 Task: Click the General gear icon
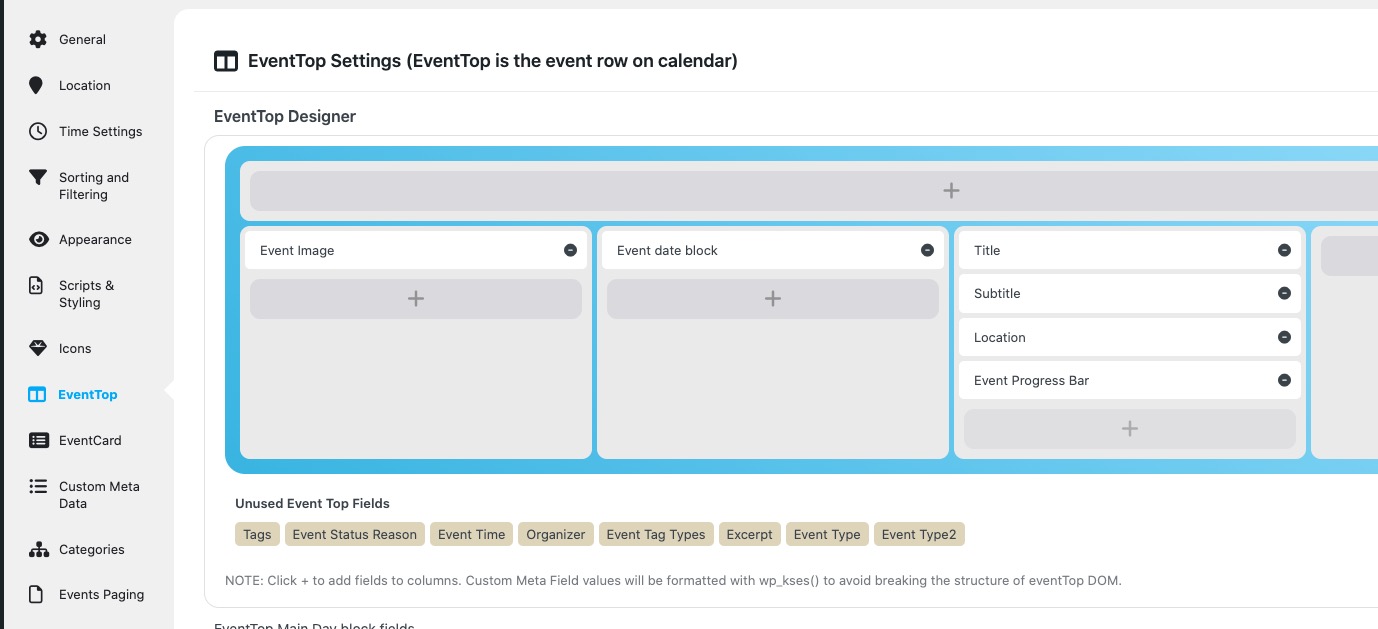(x=38, y=39)
